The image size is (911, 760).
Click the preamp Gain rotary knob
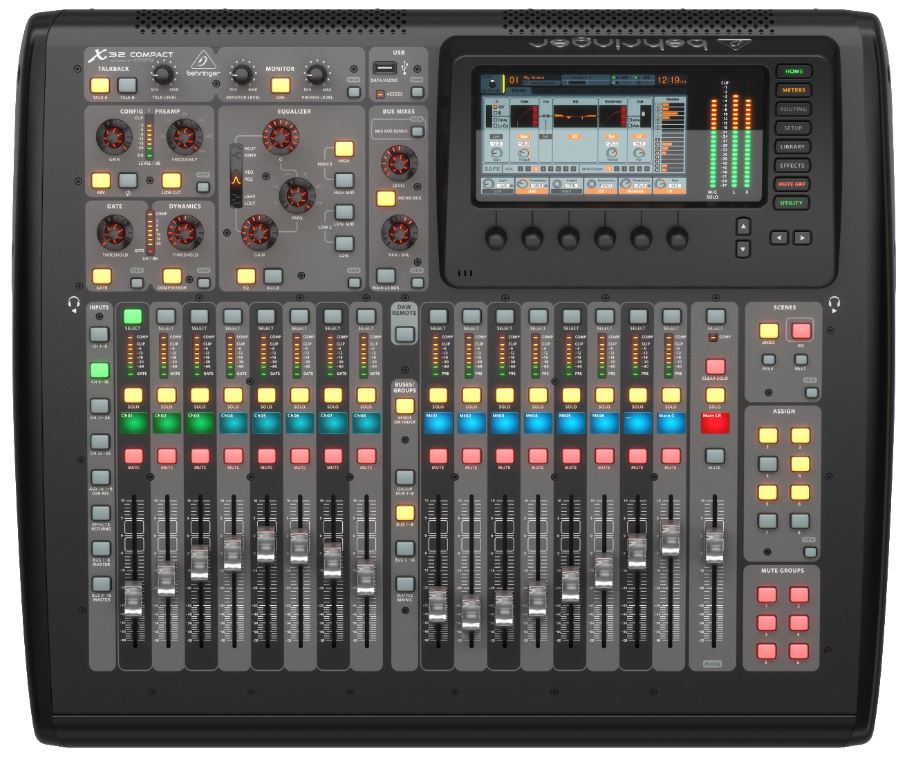pos(113,138)
